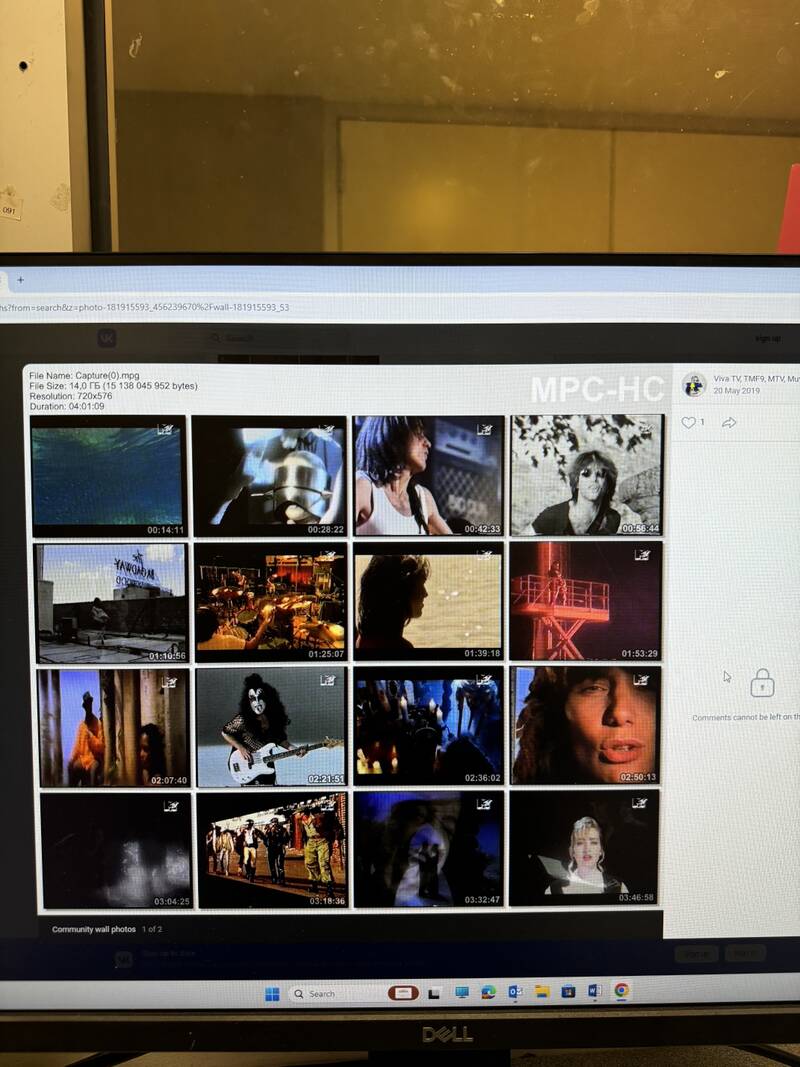Launch Microsoft Edge from the taskbar
Viewport: 800px width, 1067px height.
pyautogui.click(x=488, y=992)
